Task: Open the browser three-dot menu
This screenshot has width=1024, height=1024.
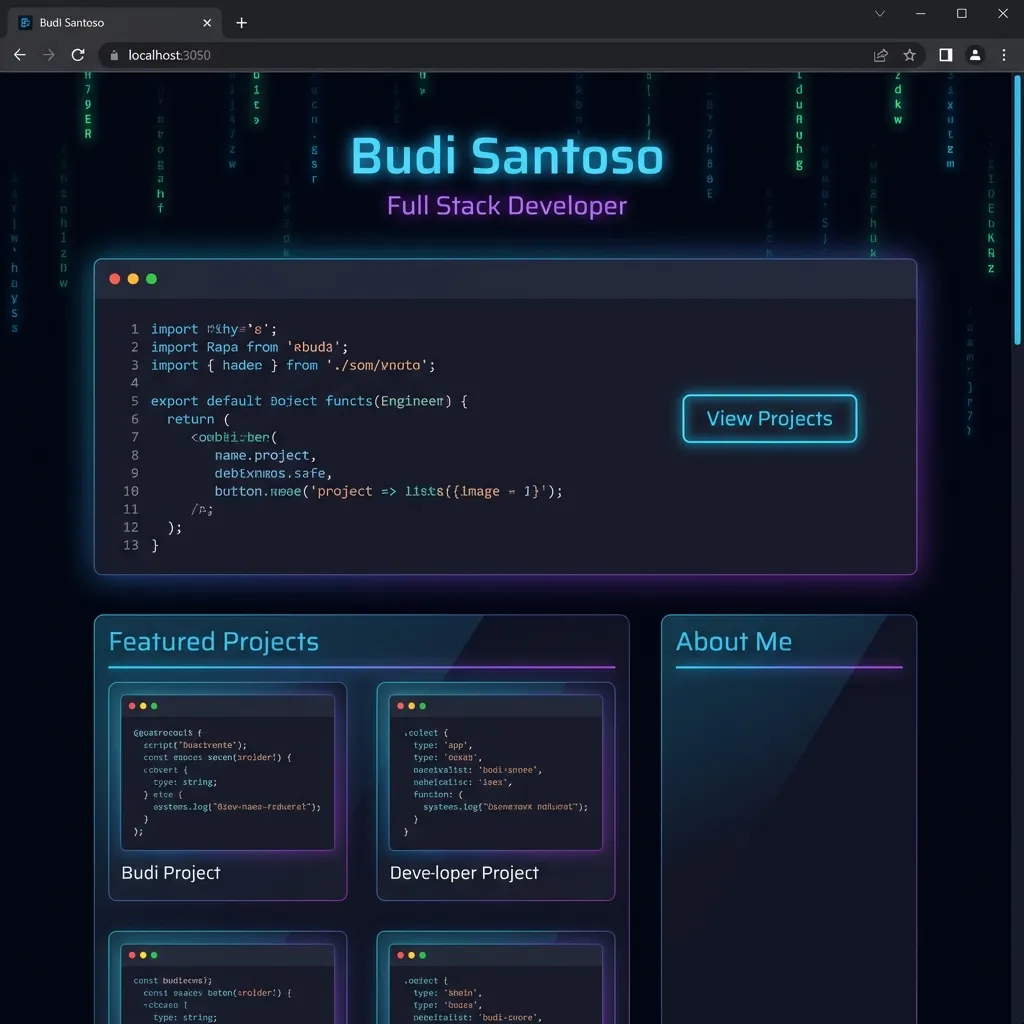Action: pos(1004,55)
